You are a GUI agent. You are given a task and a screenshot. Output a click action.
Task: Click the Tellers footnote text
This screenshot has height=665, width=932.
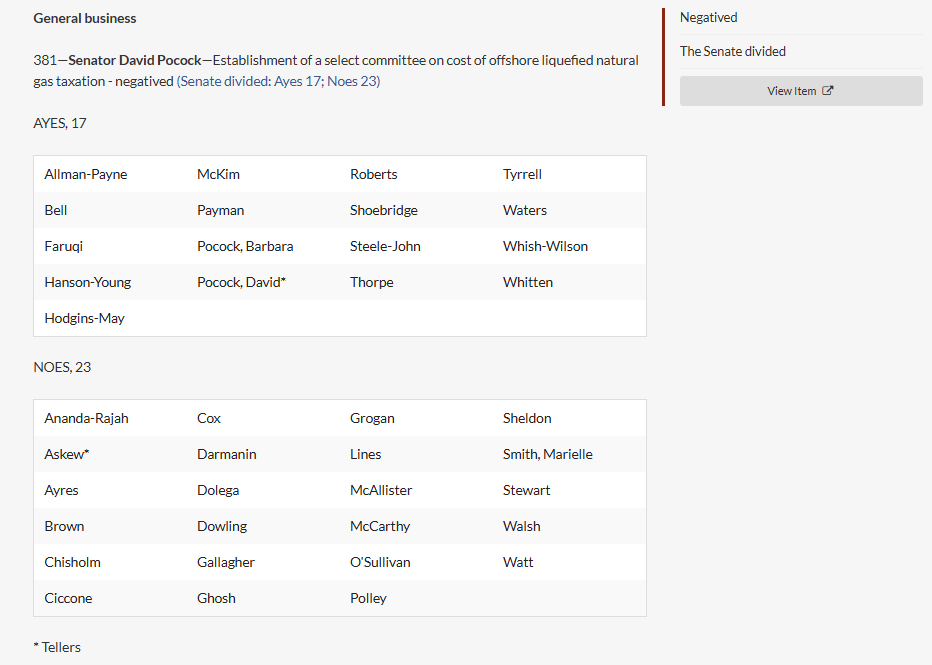click(x=57, y=647)
